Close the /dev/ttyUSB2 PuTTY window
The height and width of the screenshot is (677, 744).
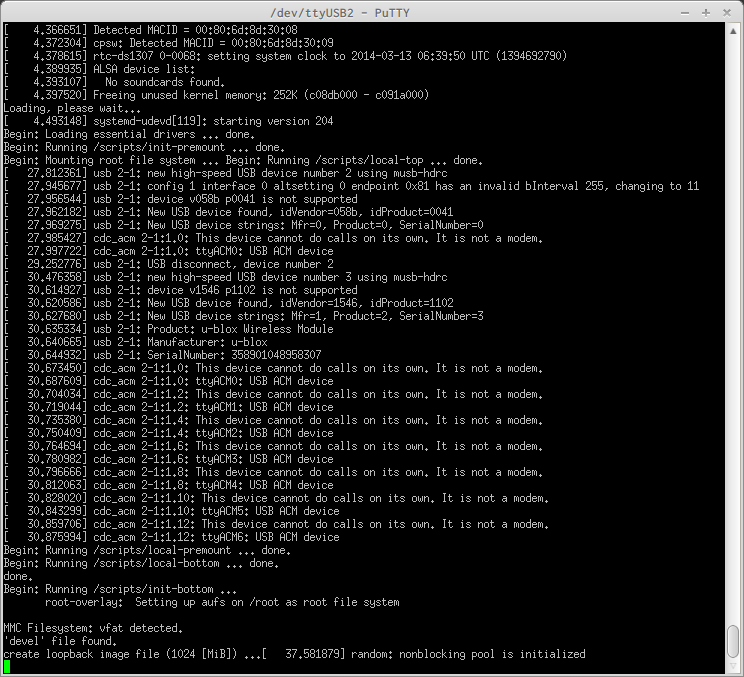click(x=726, y=13)
